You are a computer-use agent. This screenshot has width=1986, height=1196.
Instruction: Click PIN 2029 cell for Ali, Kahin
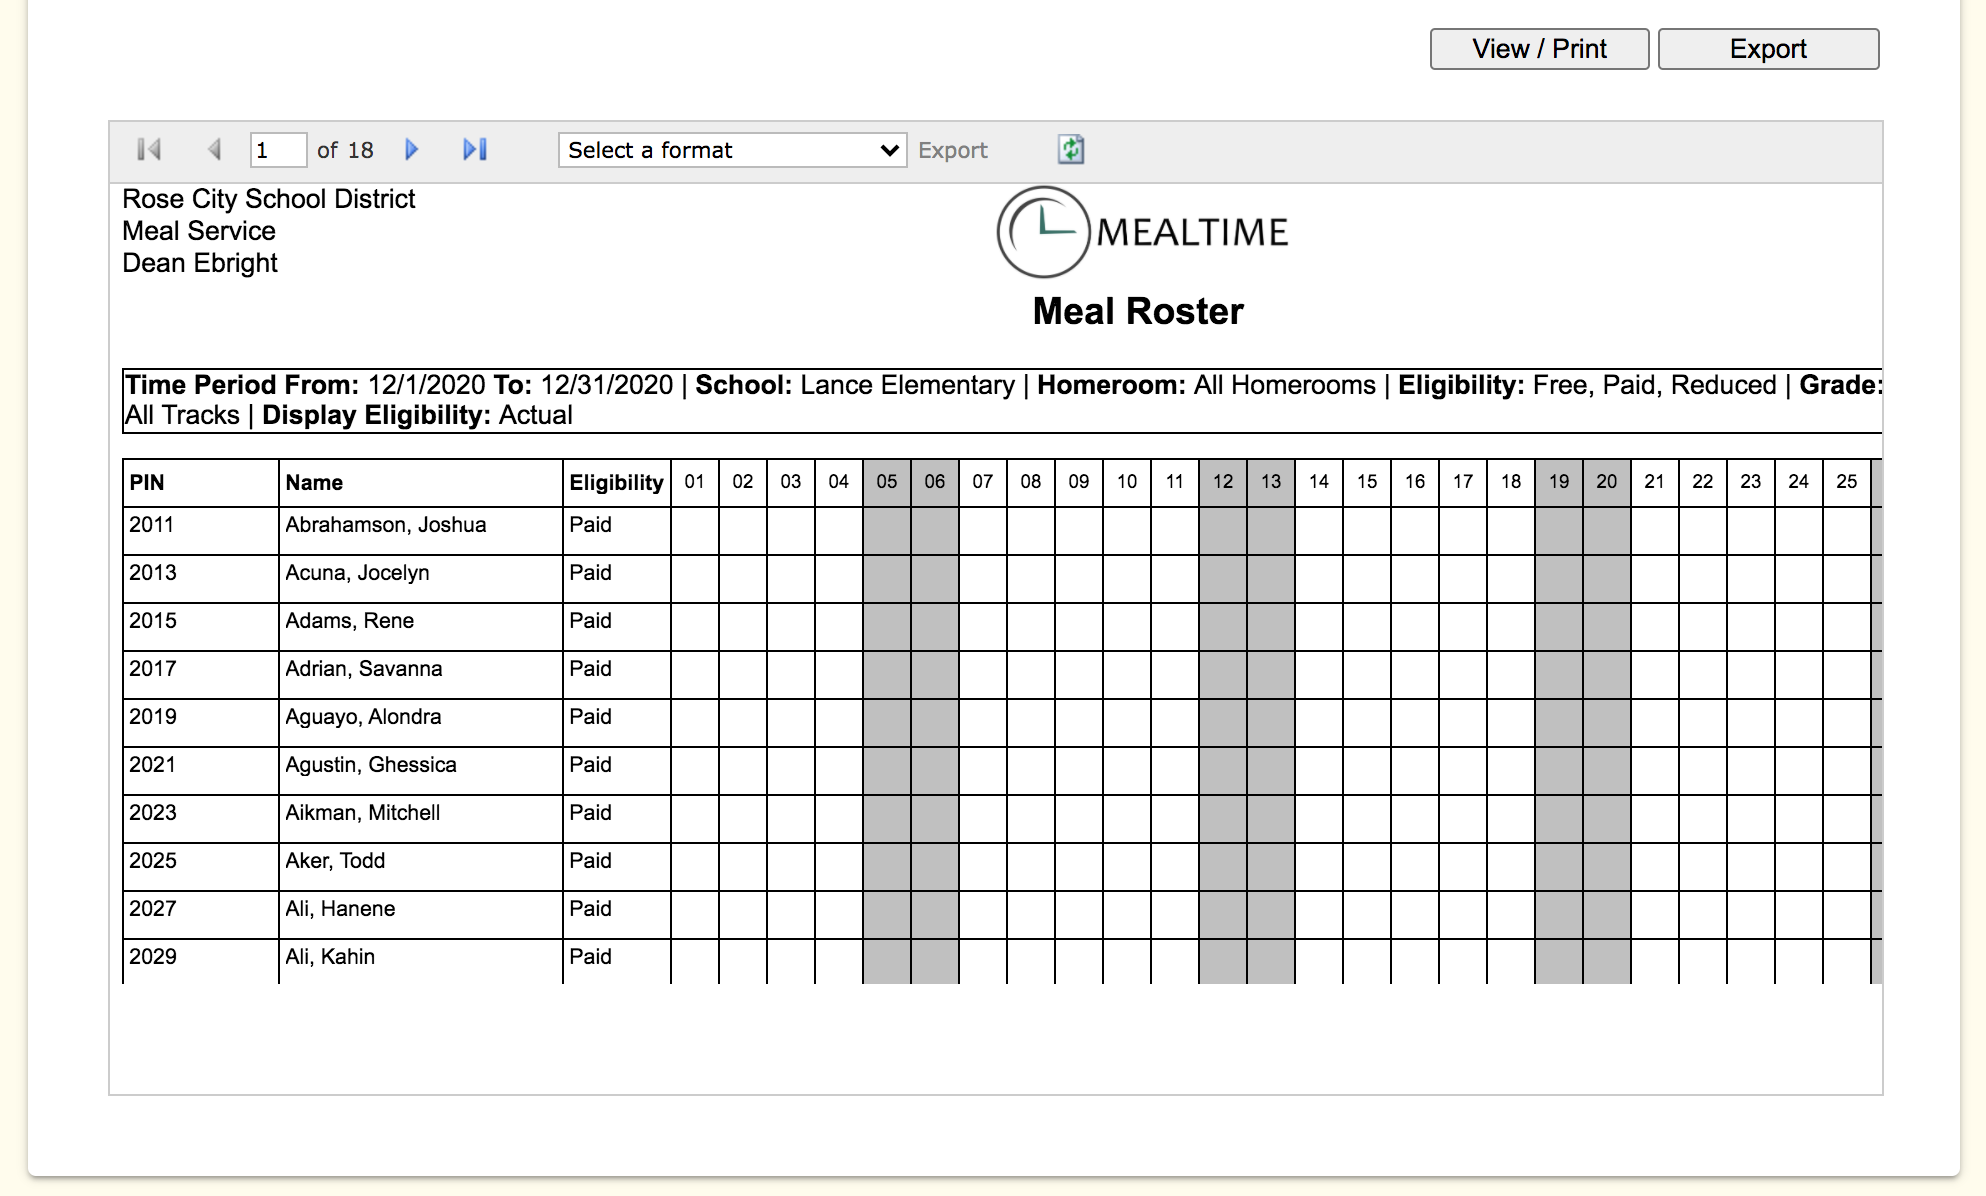[x=153, y=957]
